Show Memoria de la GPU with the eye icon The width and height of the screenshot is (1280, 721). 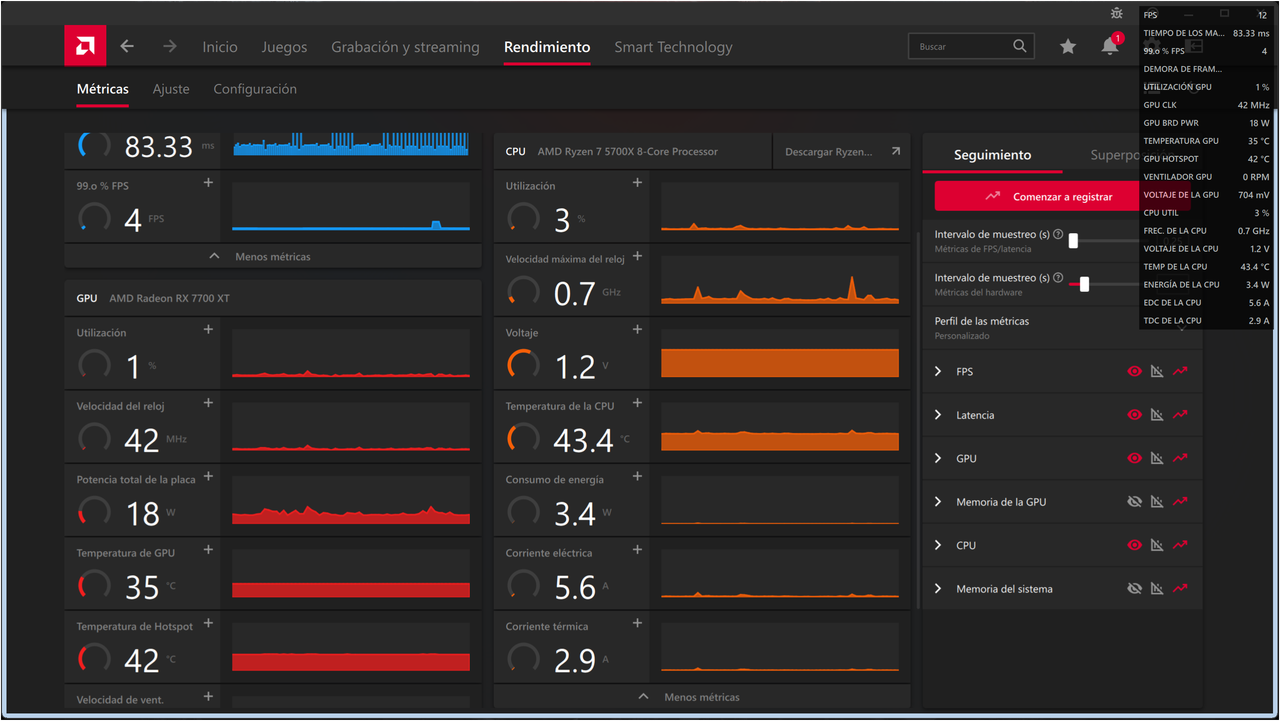[1134, 502]
